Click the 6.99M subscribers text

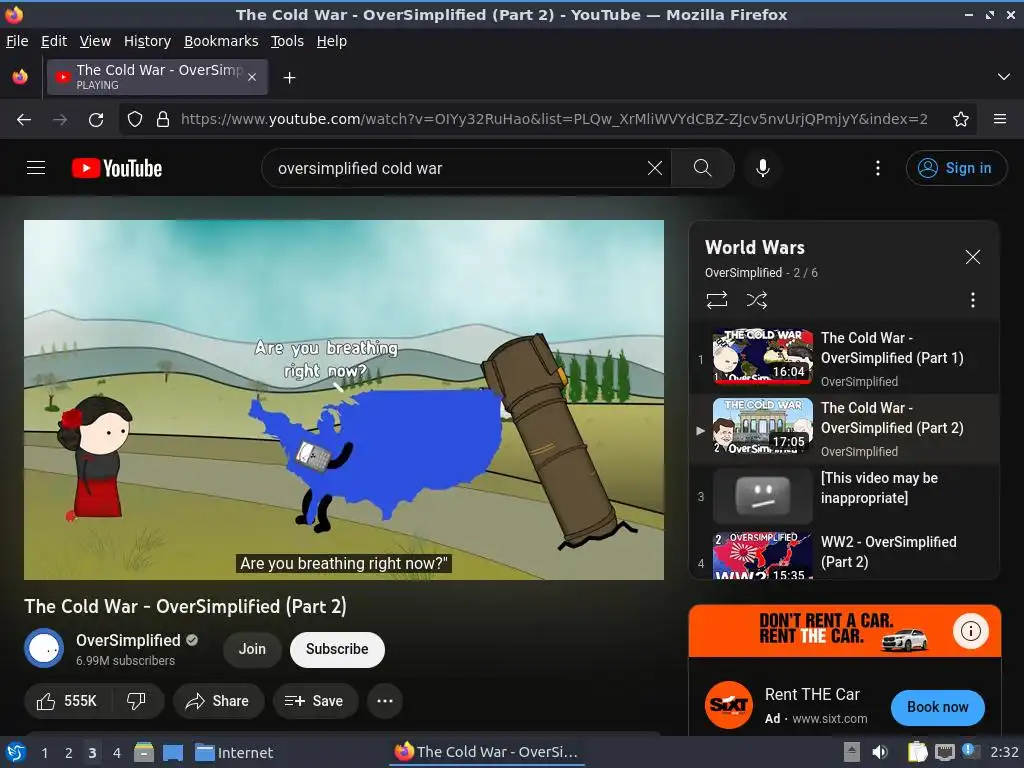125,660
